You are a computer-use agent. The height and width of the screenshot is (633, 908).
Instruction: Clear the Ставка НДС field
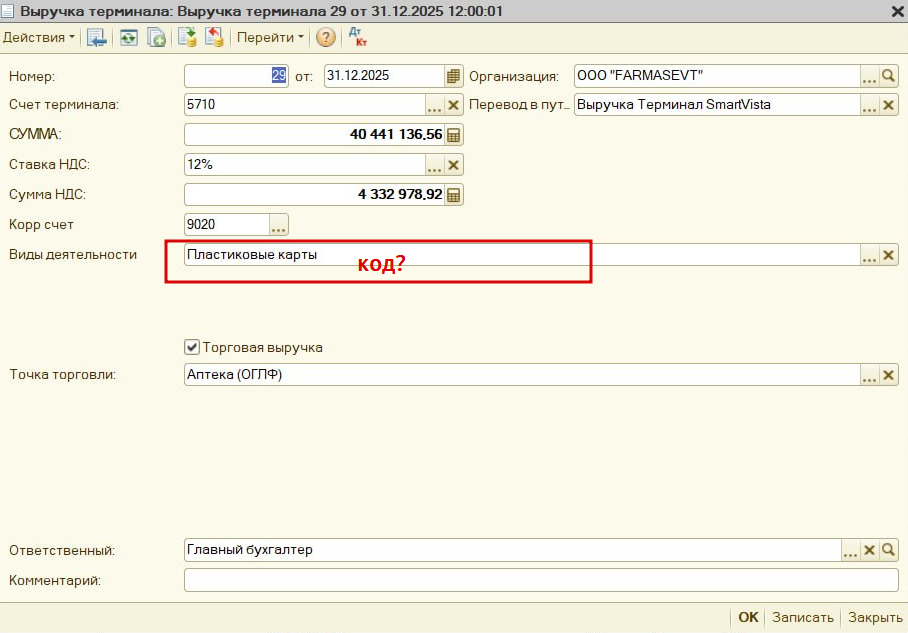[x=453, y=165]
